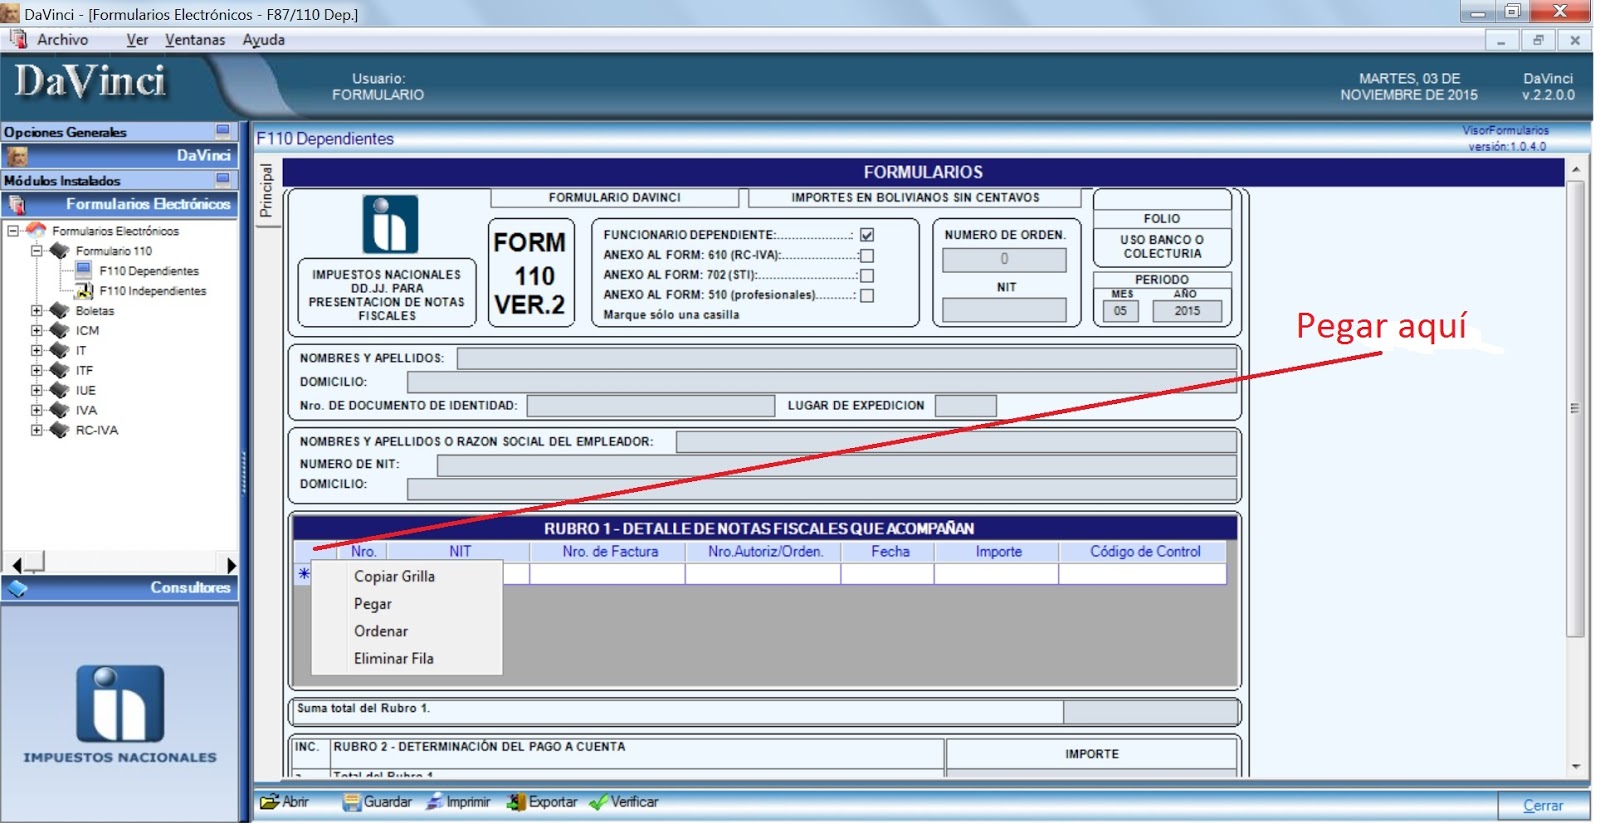Click the Verificar green checkmark icon
1600x823 pixels.
coord(598,802)
